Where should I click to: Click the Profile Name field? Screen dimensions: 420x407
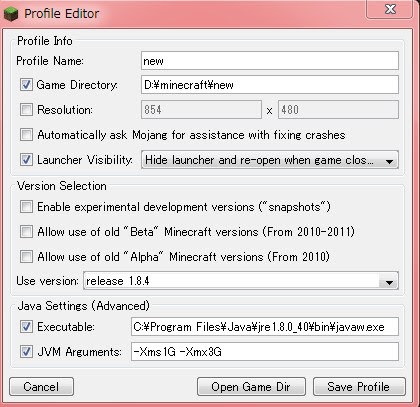point(270,61)
